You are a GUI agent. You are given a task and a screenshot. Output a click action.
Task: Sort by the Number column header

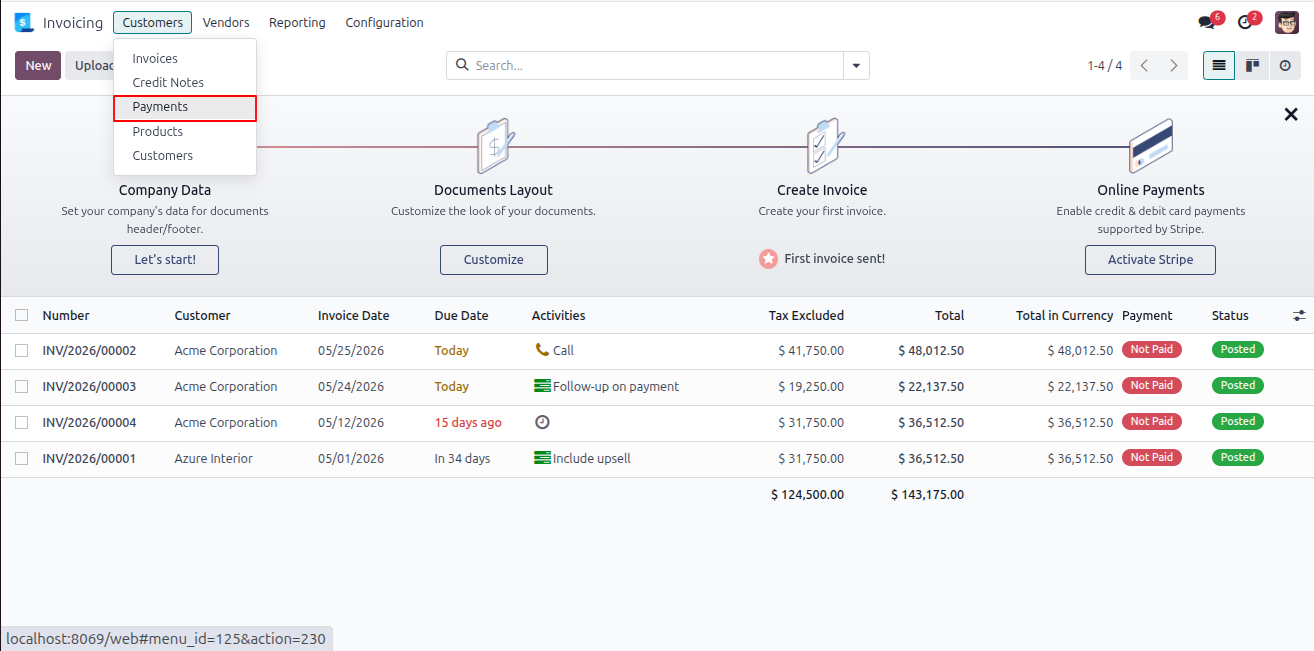pos(66,315)
